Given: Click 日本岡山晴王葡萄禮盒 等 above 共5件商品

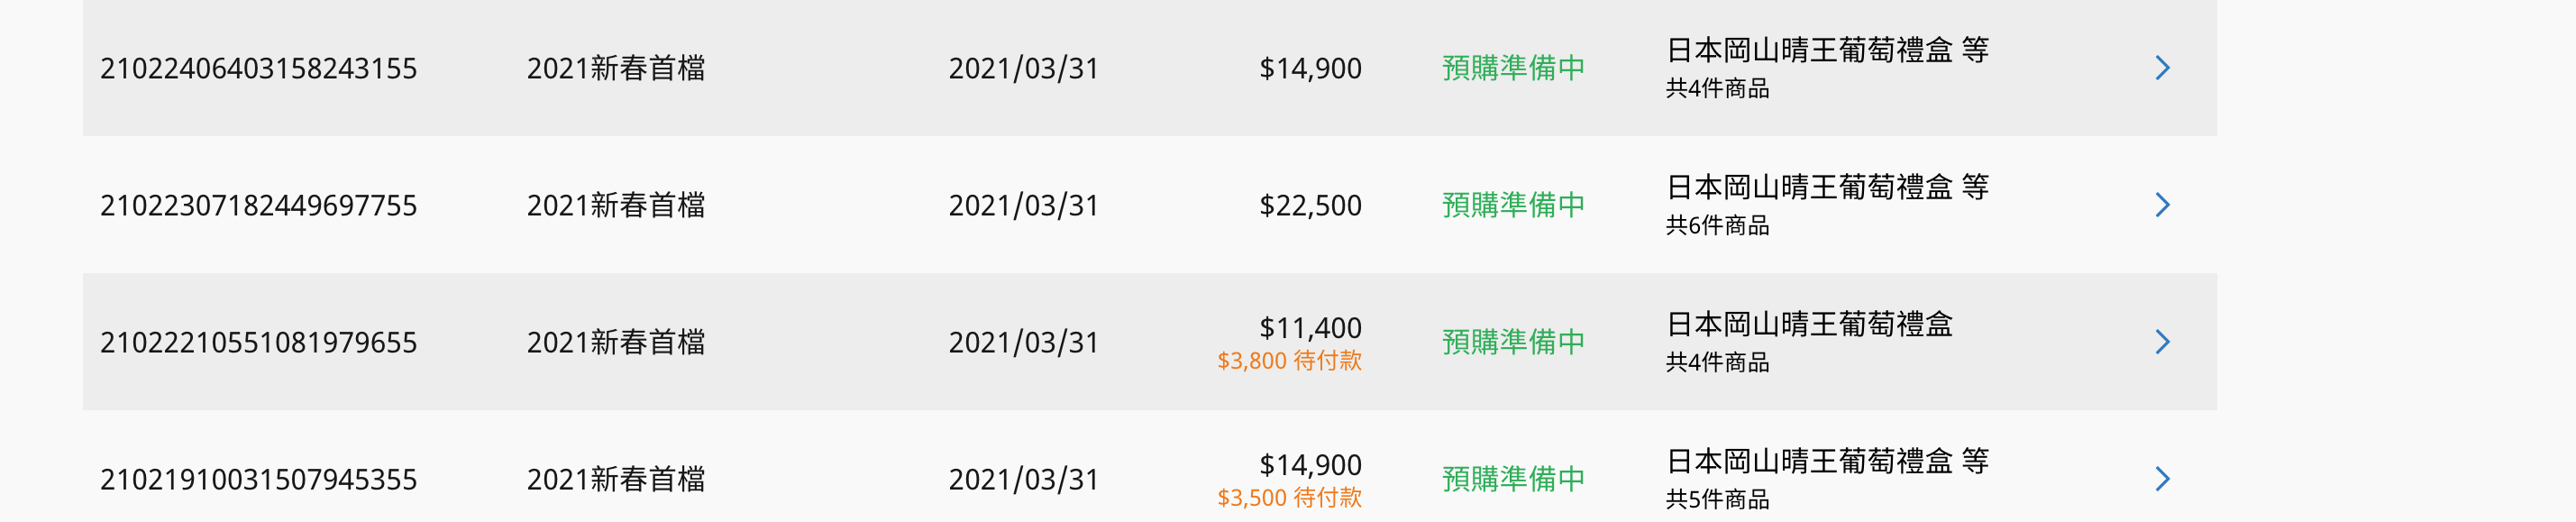Looking at the screenshot, I should pos(1826,461).
